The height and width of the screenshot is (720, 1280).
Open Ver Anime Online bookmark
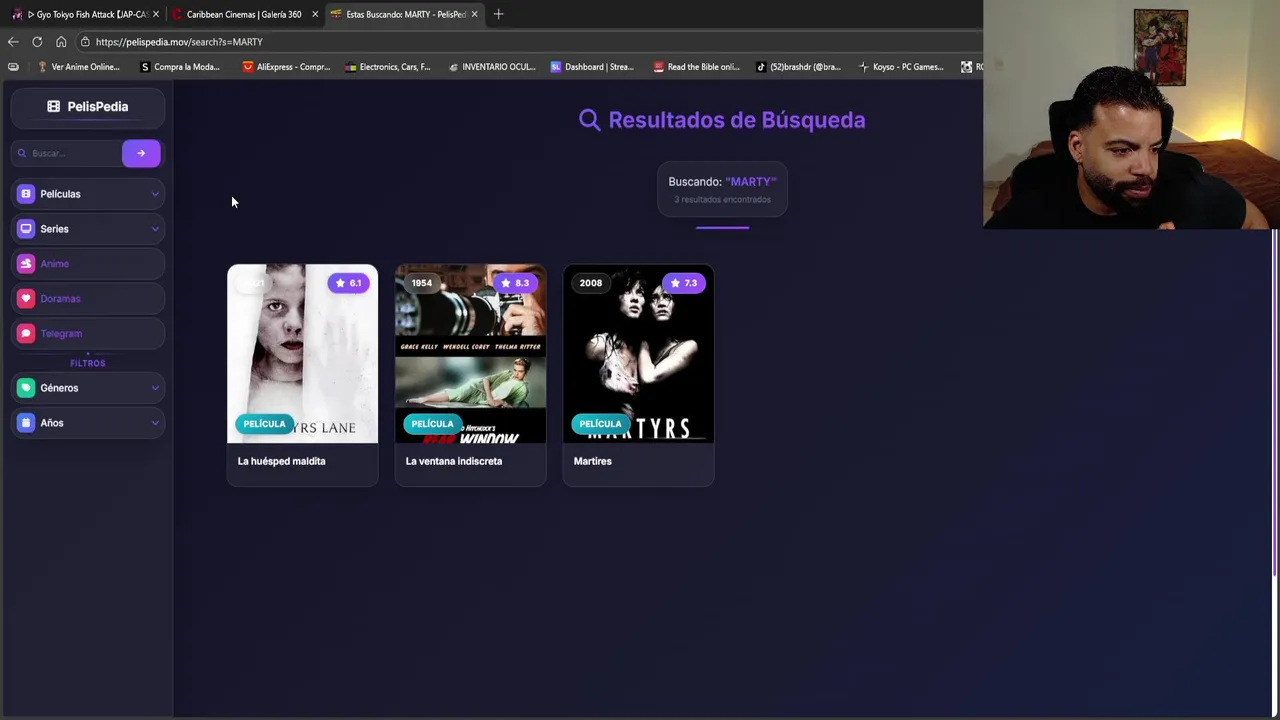(x=78, y=67)
